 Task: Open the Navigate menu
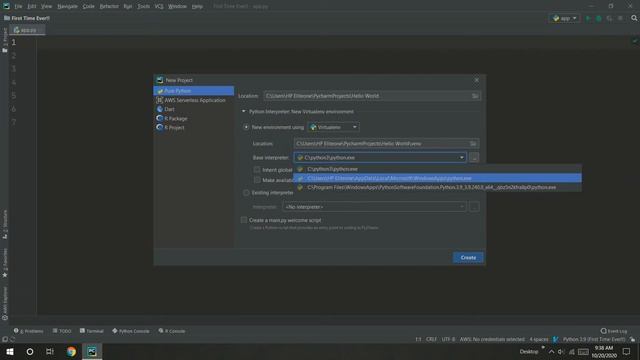pyautogui.click(x=67, y=6)
